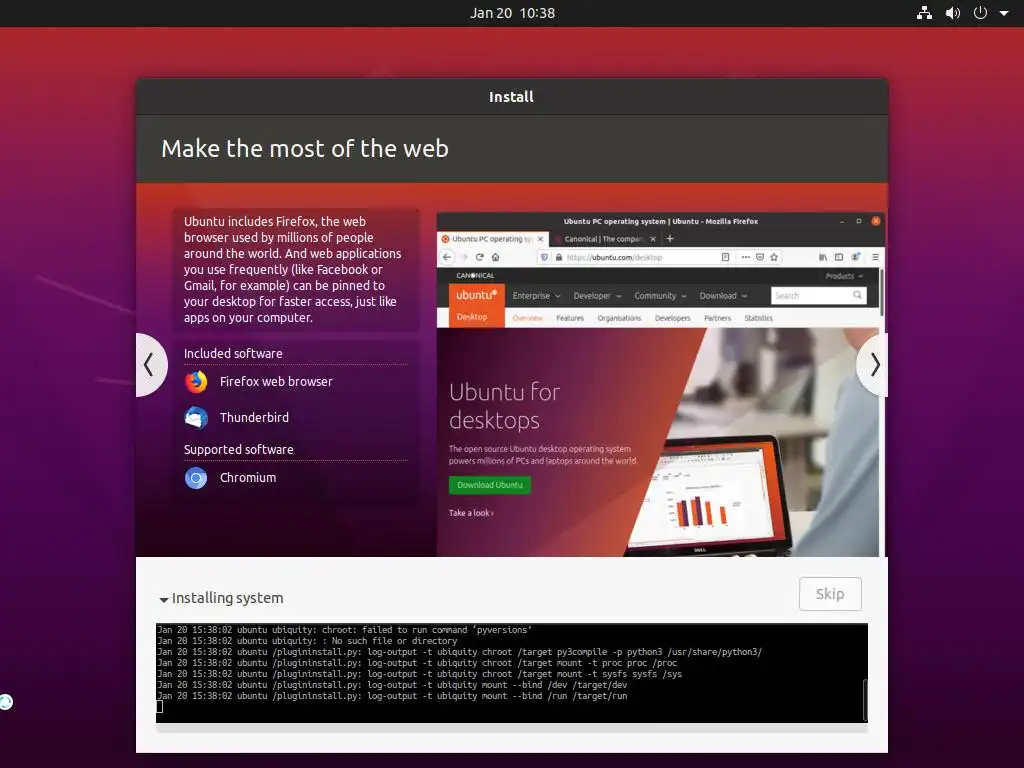Click the Make the most of the web heading
Image resolution: width=1024 pixels, height=768 pixels.
[305, 149]
